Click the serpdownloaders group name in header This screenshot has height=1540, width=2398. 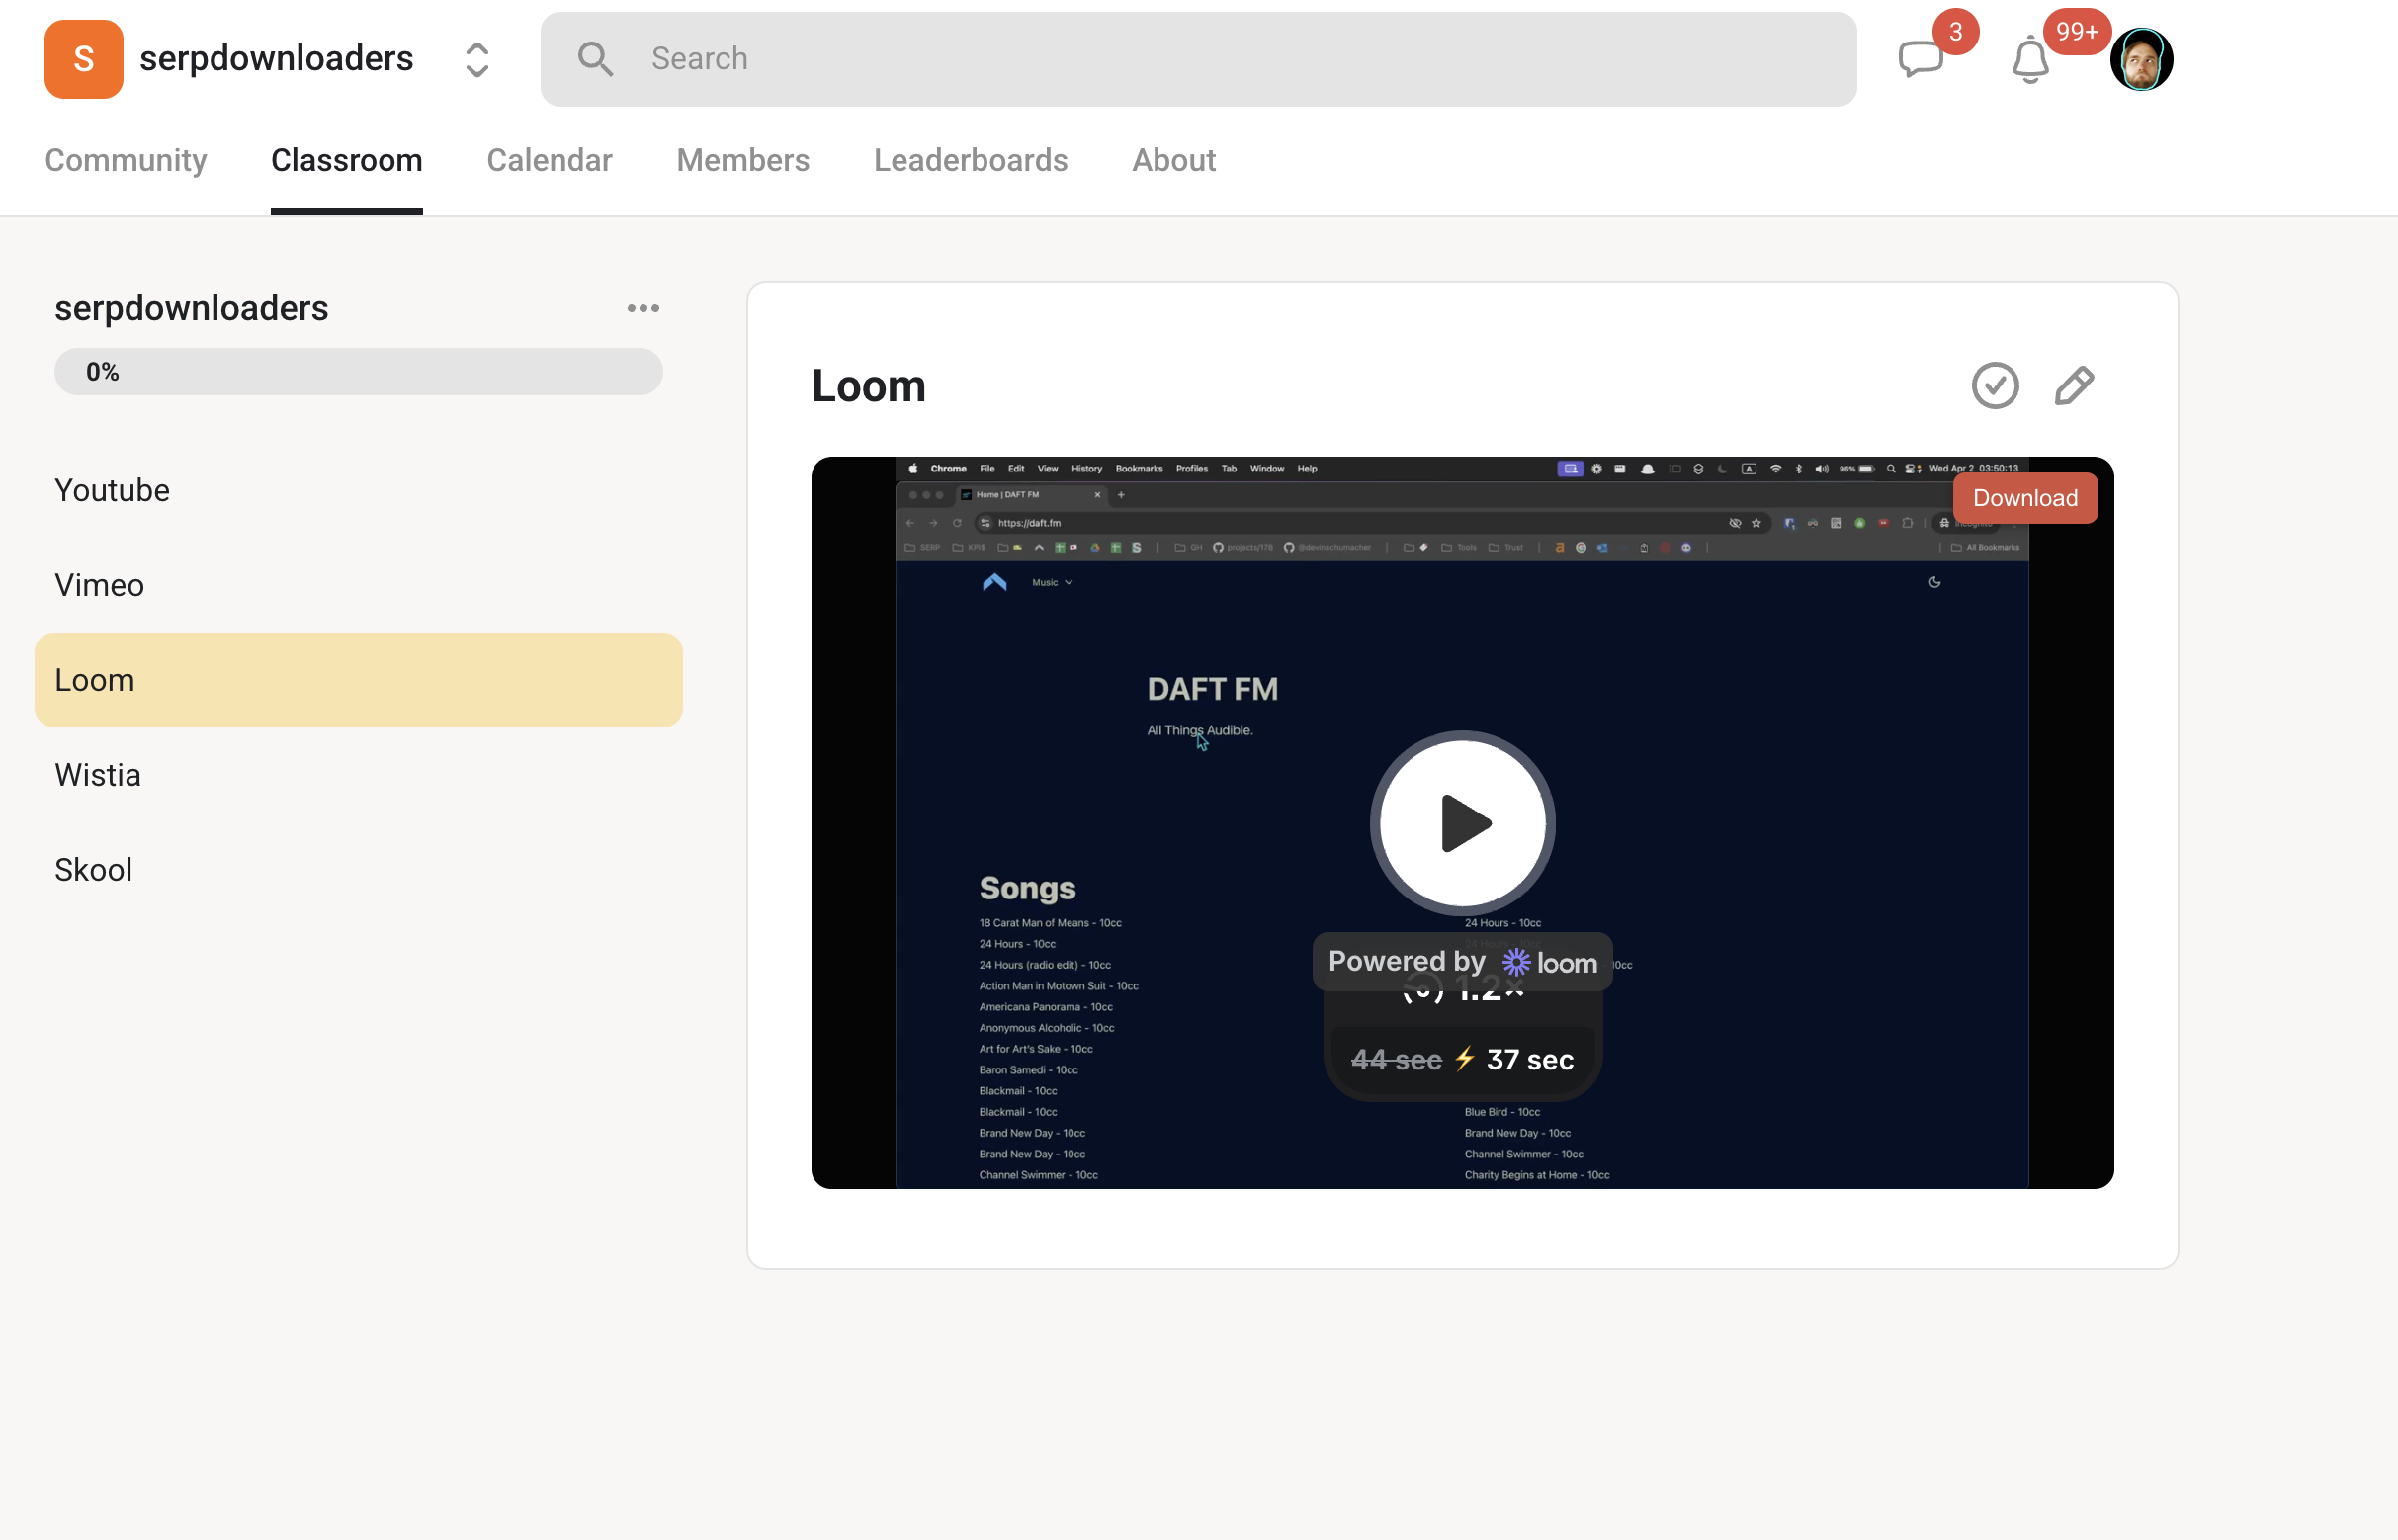[276, 59]
